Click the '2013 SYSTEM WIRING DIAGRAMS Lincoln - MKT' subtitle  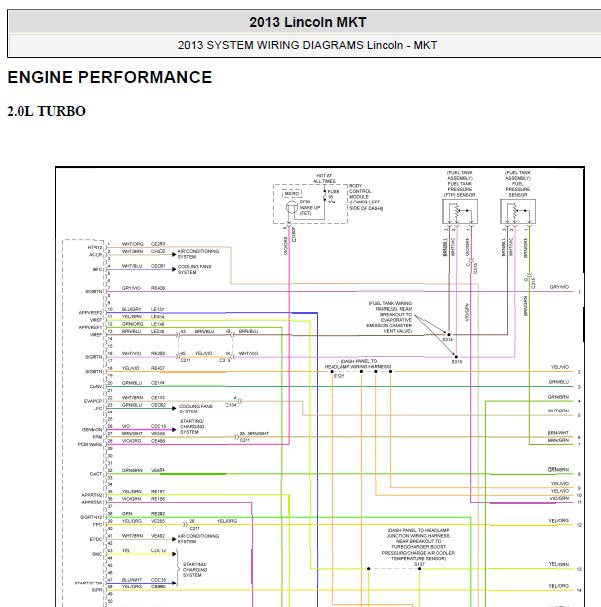pyautogui.click(x=307, y=45)
